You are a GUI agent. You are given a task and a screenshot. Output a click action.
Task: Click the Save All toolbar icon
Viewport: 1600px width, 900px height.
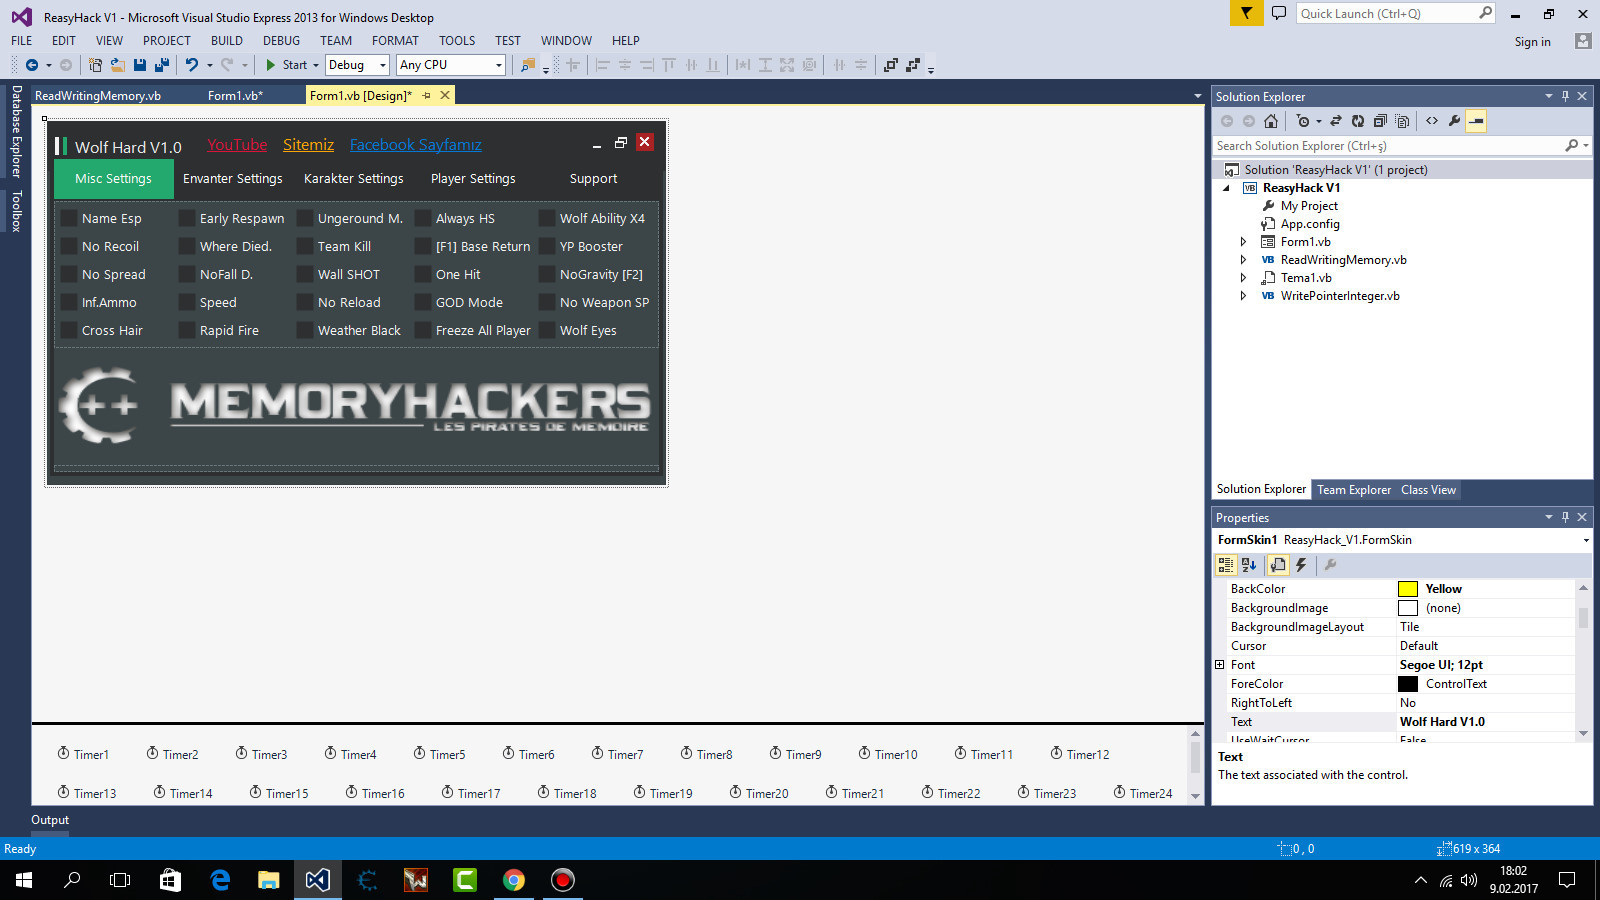162,65
